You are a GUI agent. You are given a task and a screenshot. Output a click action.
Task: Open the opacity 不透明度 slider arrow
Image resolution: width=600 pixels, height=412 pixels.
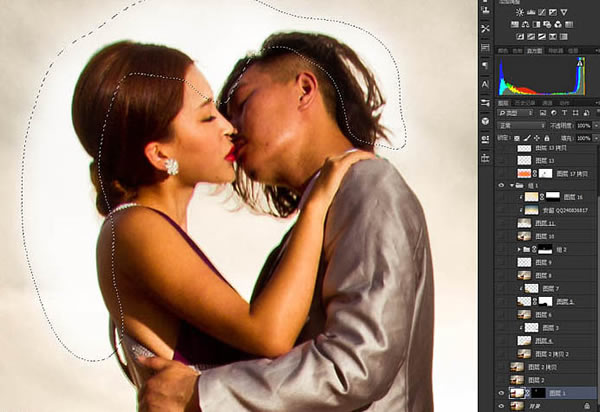point(596,125)
